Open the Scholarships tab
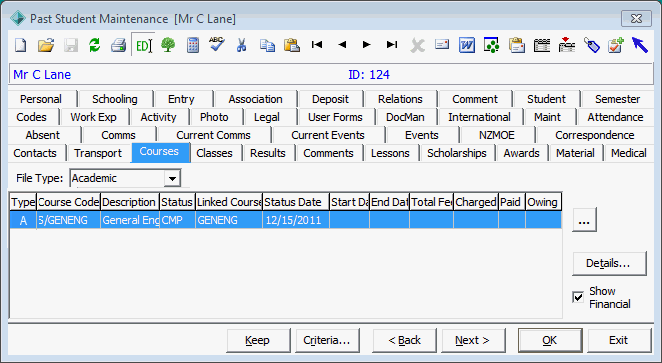The image size is (662, 363). [457, 153]
